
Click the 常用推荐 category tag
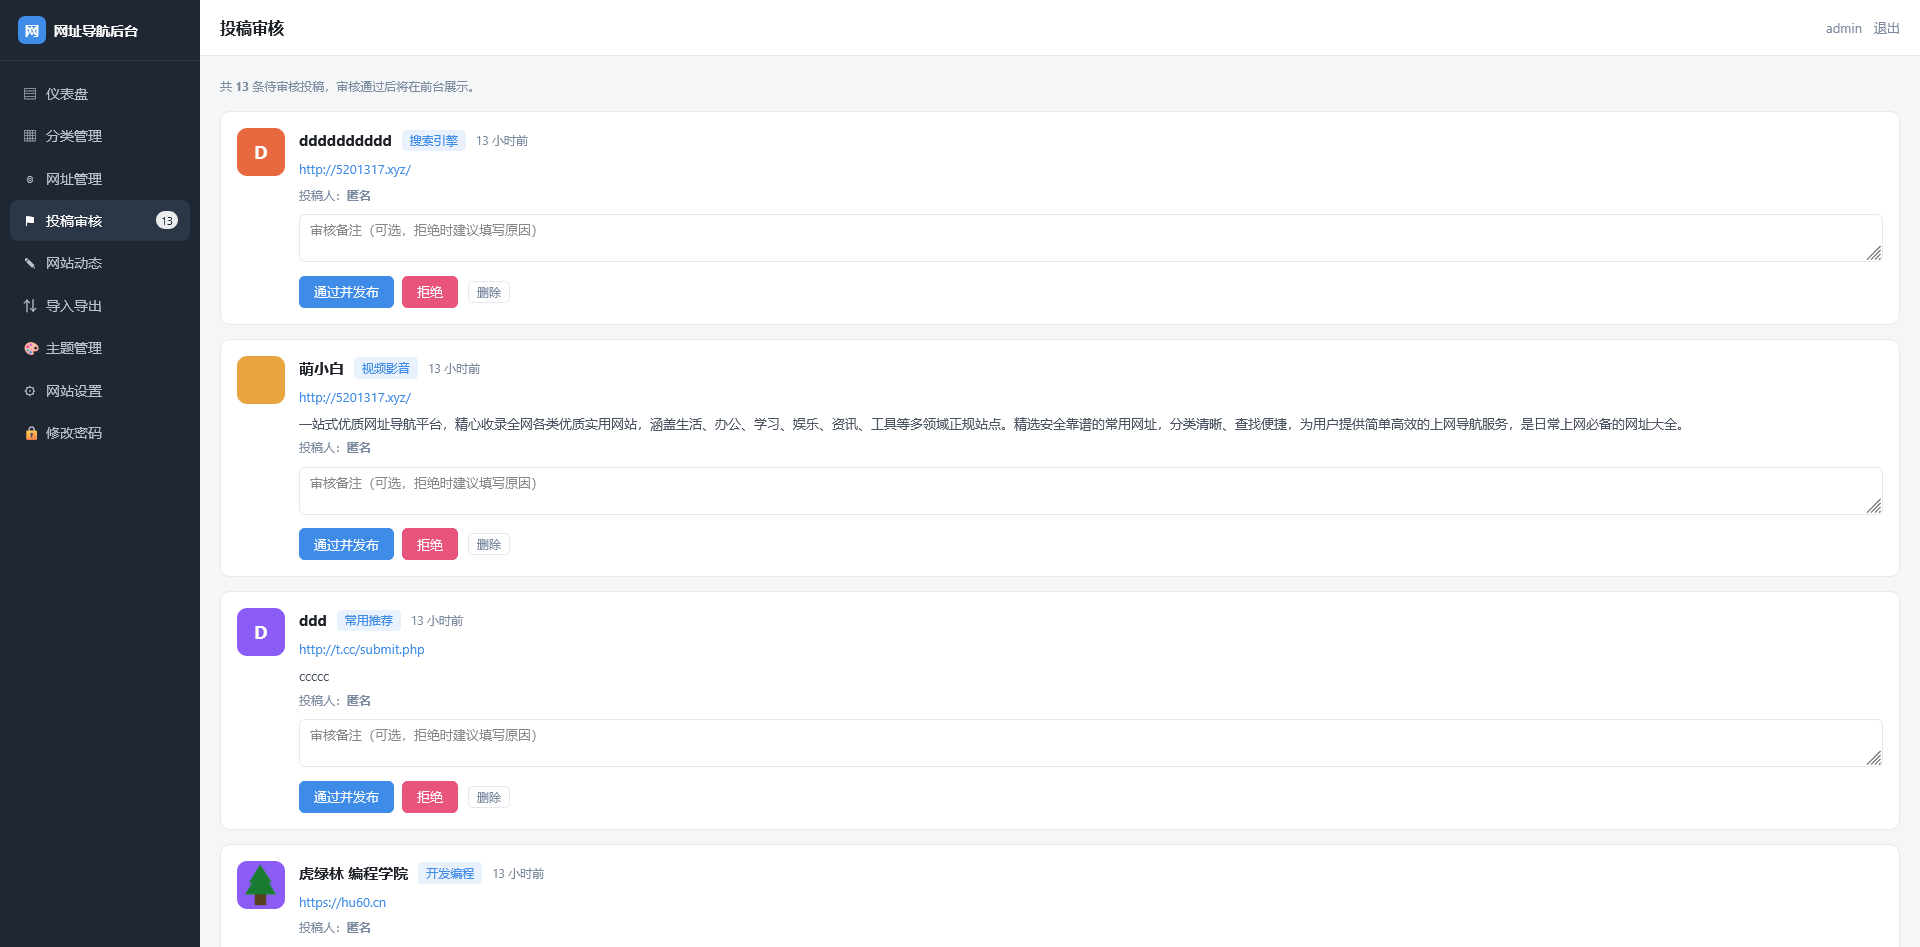tap(369, 621)
